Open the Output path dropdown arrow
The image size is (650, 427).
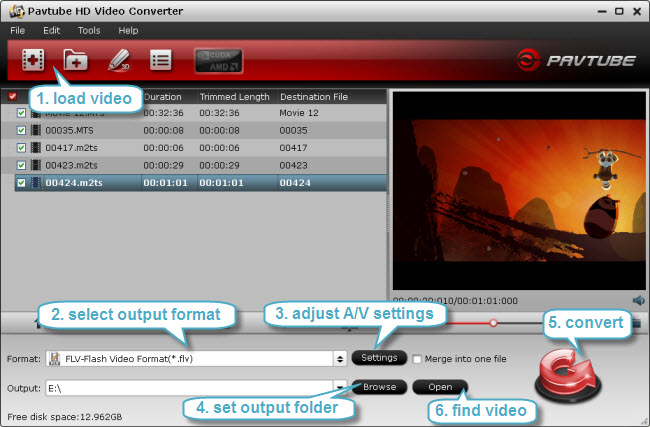pos(340,388)
